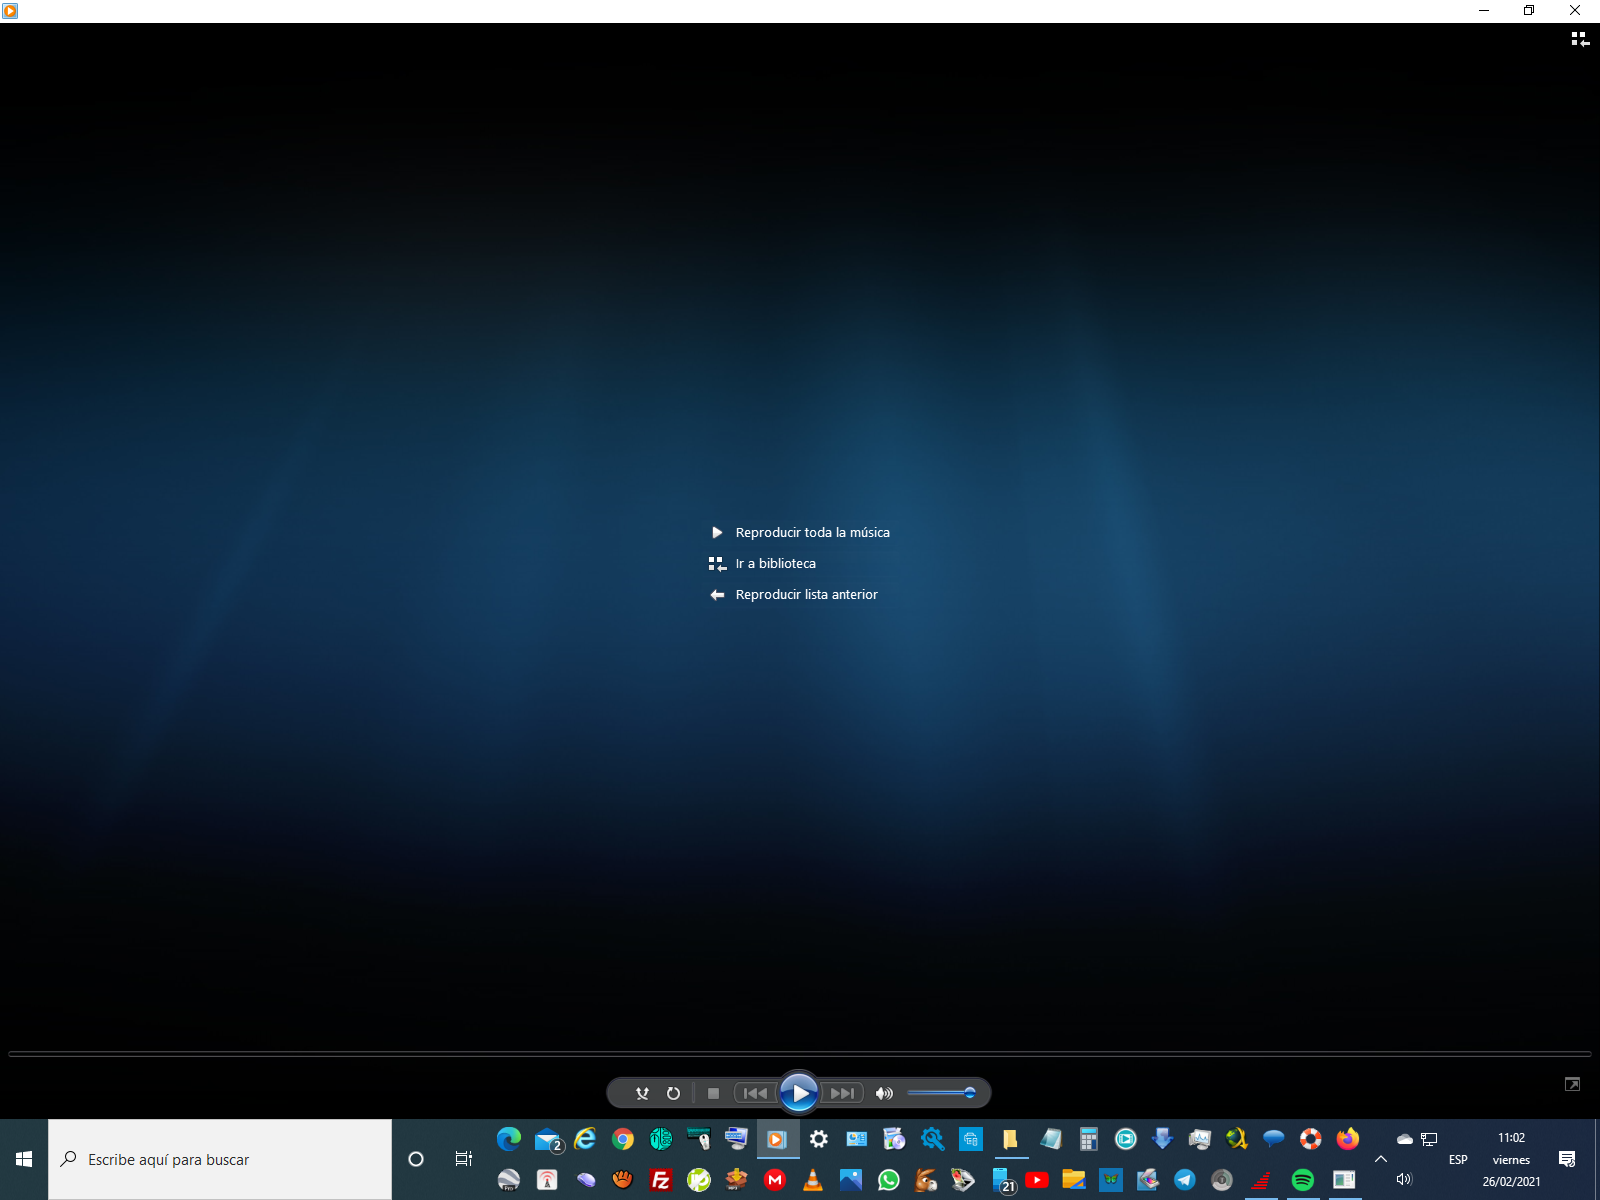Click the taskbar search box
Screen dimensions: 1600x1200
pyautogui.click(x=220, y=1159)
